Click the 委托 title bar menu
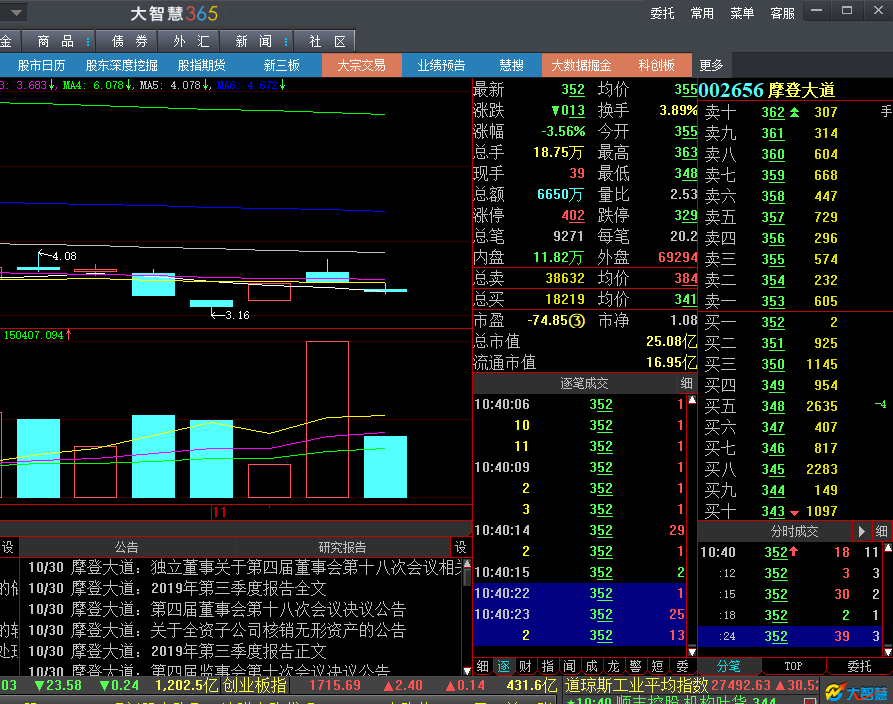Image resolution: width=893 pixels, height=704 pixels. (x=662, y=13)
